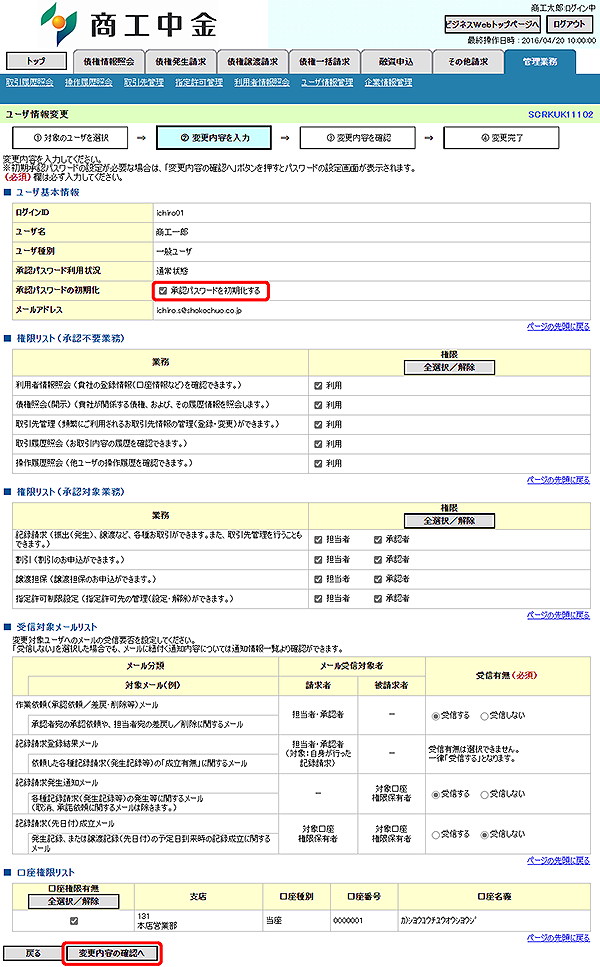This screenshot has width=600, height=967.
Task: Click 全選択/解除 in 口座権限リスト
Action: [x=73, y=901]
